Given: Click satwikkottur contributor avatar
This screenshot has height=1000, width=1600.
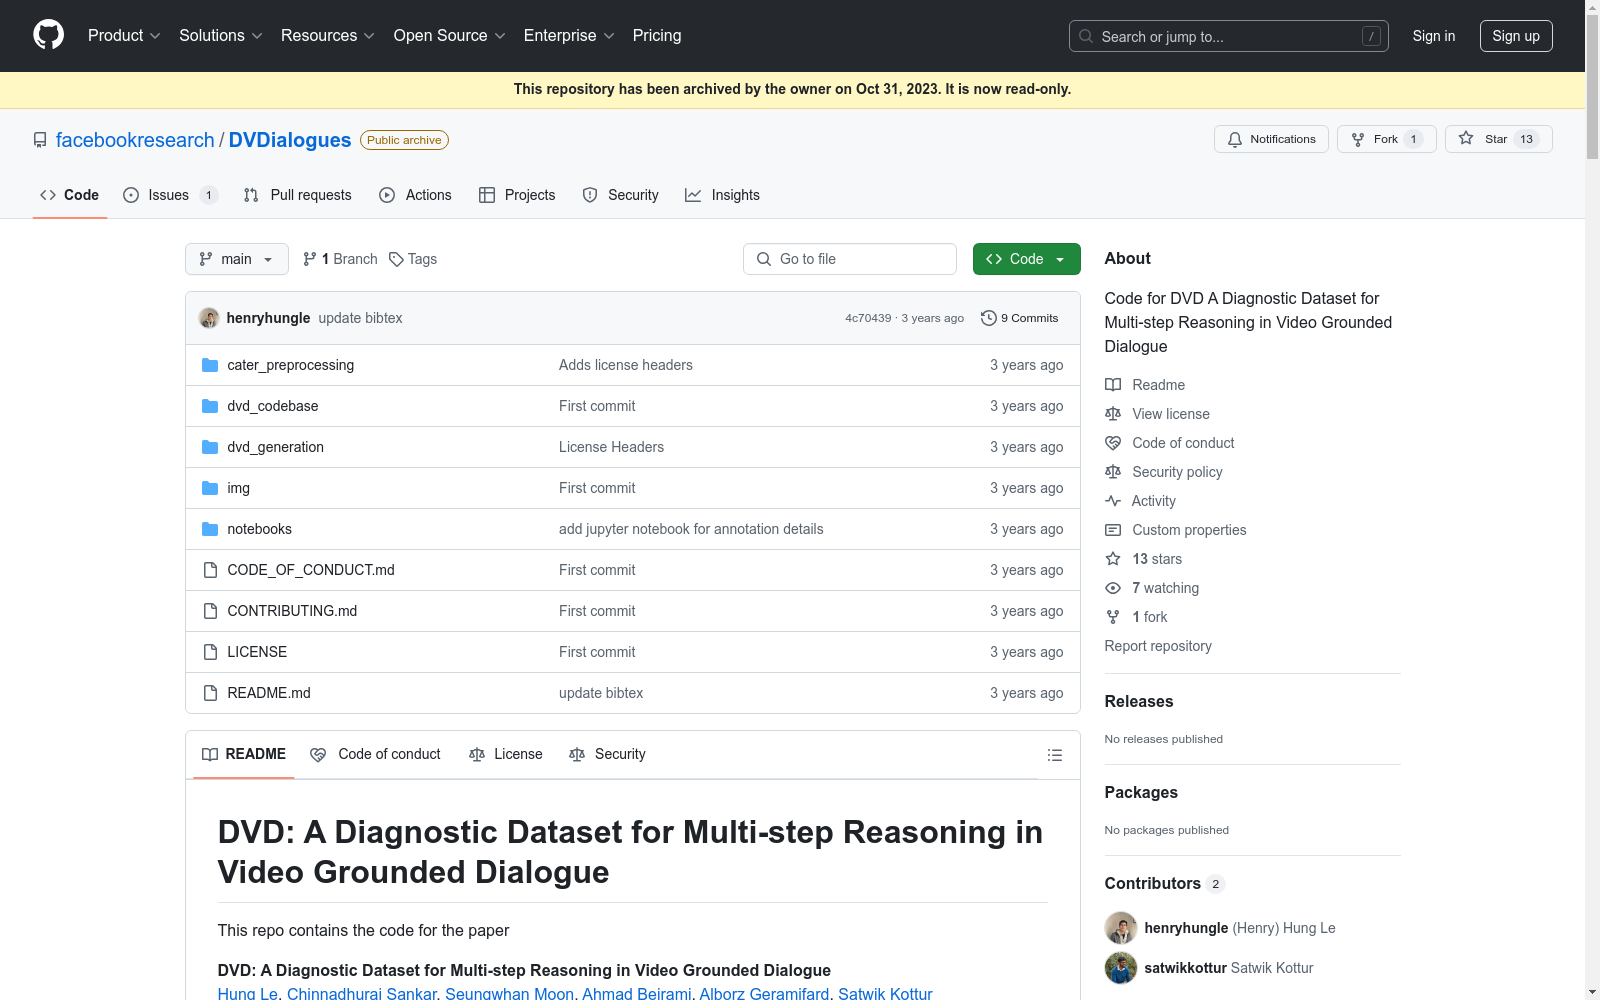Looking at the screenshot, I should [1120, 968].
